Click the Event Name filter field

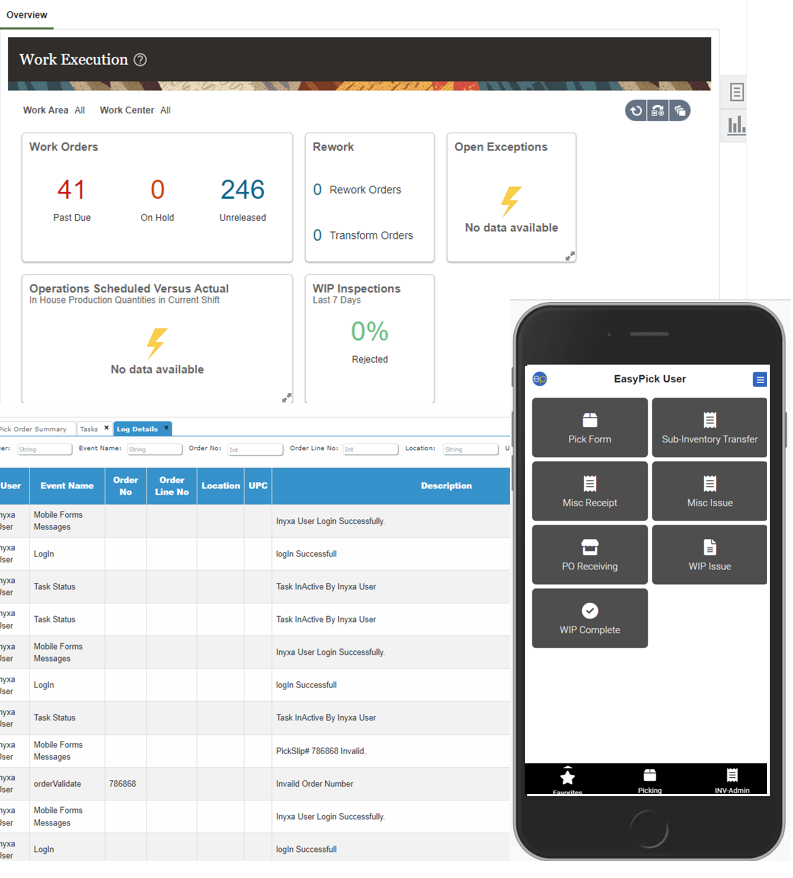coord(154,450)
